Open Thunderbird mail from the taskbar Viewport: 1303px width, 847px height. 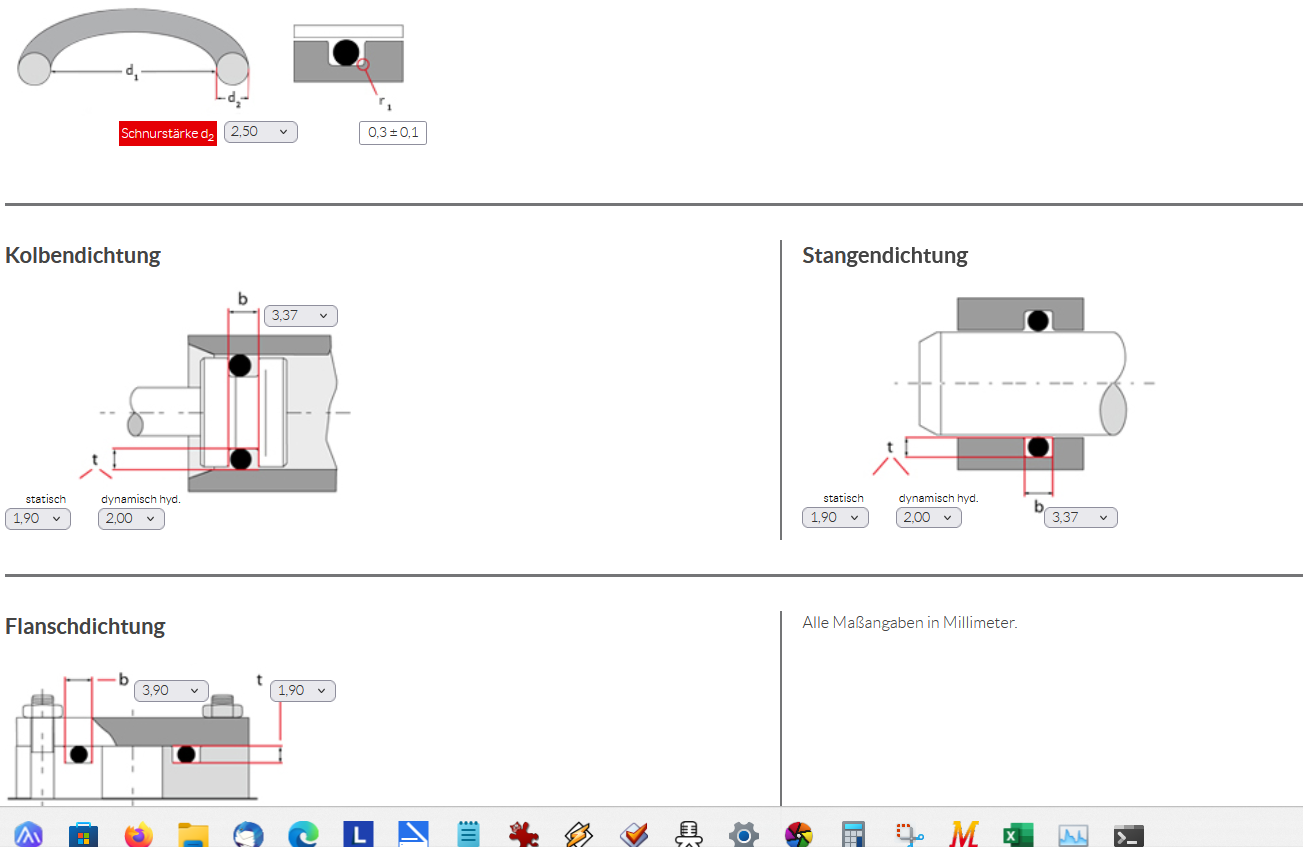(x=248, y=835)
